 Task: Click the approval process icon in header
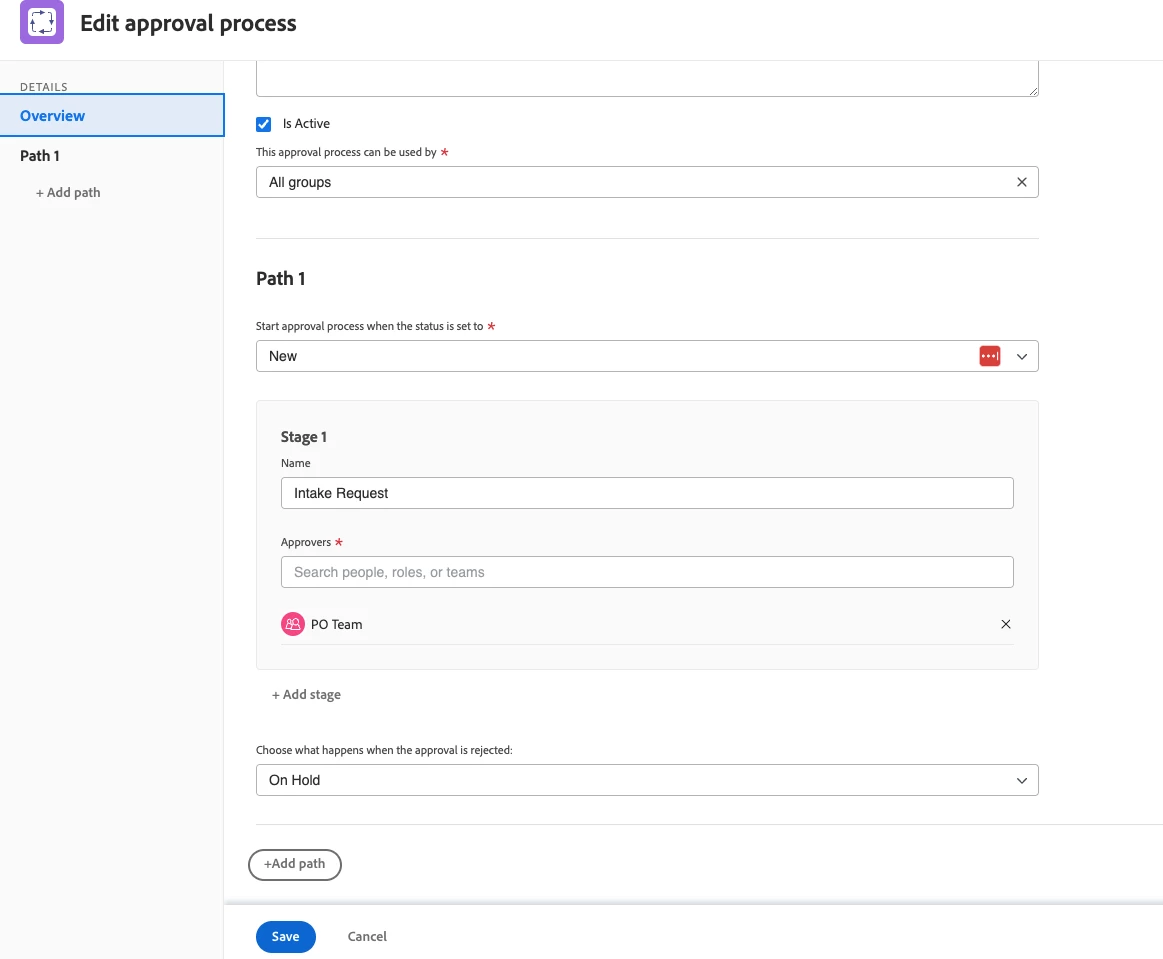[42, 23]
